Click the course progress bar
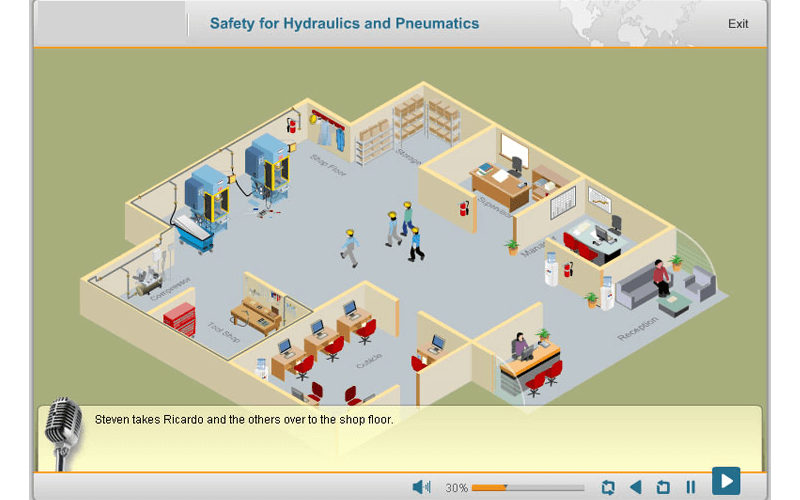 pyautogui.click(x=527, y=488)
